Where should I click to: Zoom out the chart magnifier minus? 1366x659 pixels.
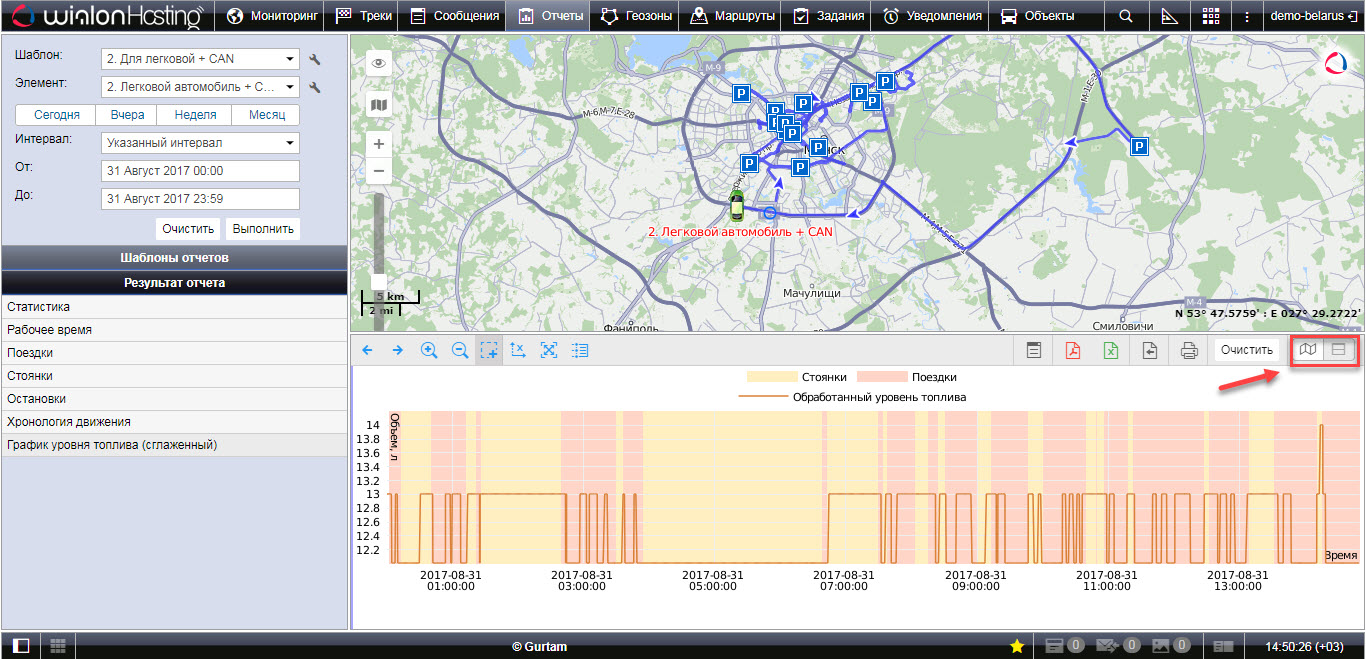pyautogui.click(x=460, y=350)
